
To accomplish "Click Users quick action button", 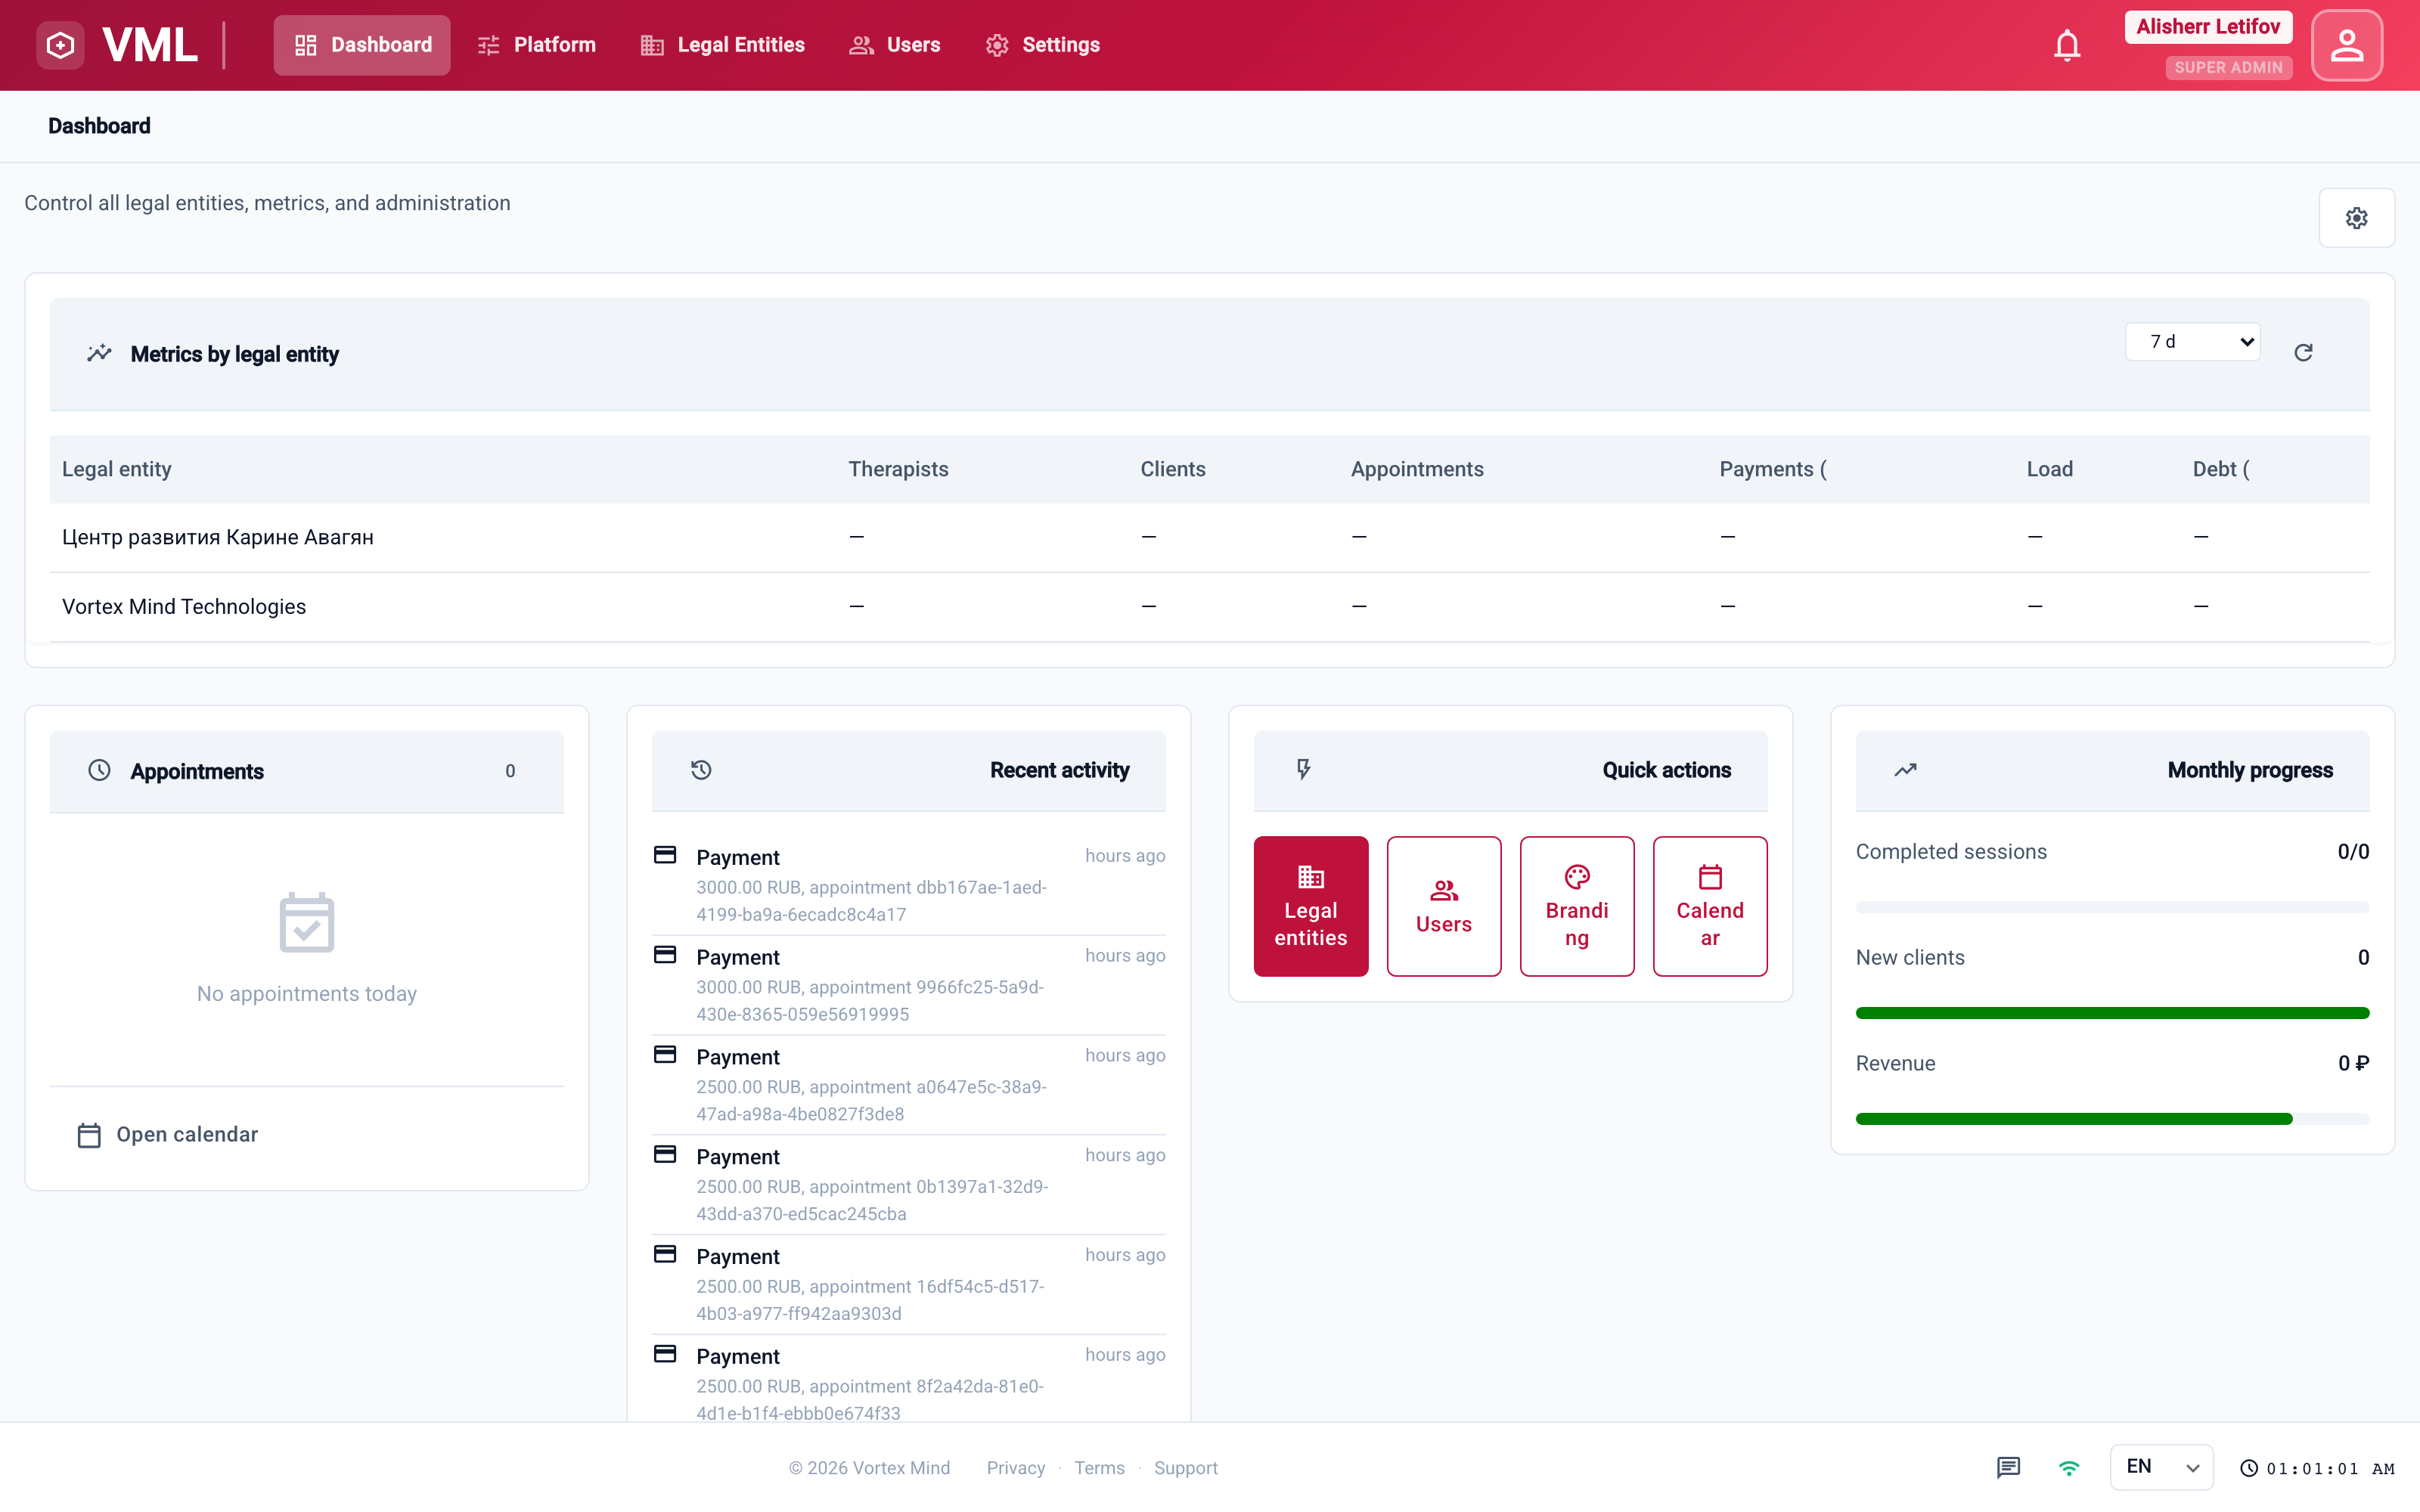I will pyautogui.click(x=1443, y=906).
